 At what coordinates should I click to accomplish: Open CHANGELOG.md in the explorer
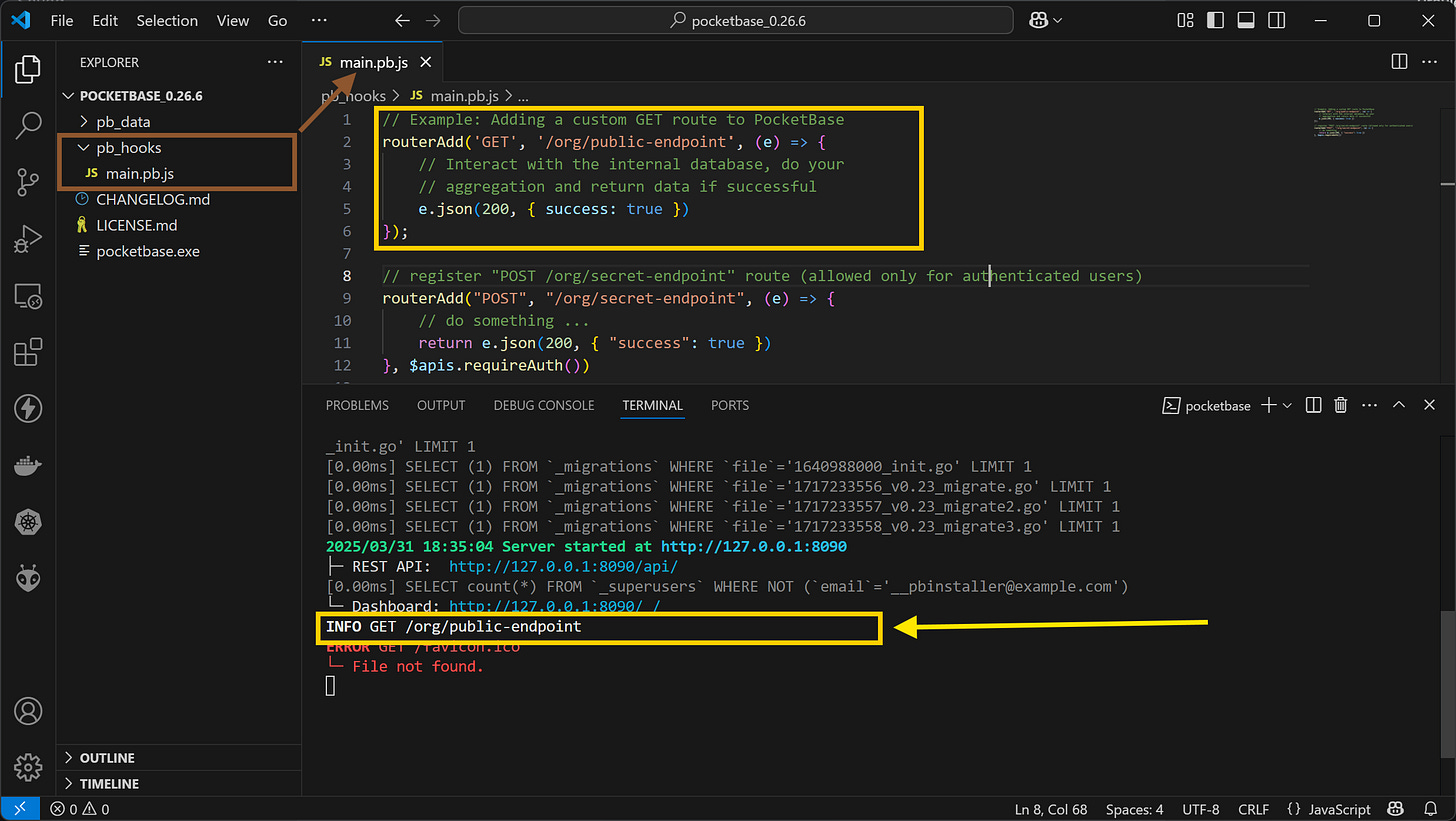click(x=153, y=199)
